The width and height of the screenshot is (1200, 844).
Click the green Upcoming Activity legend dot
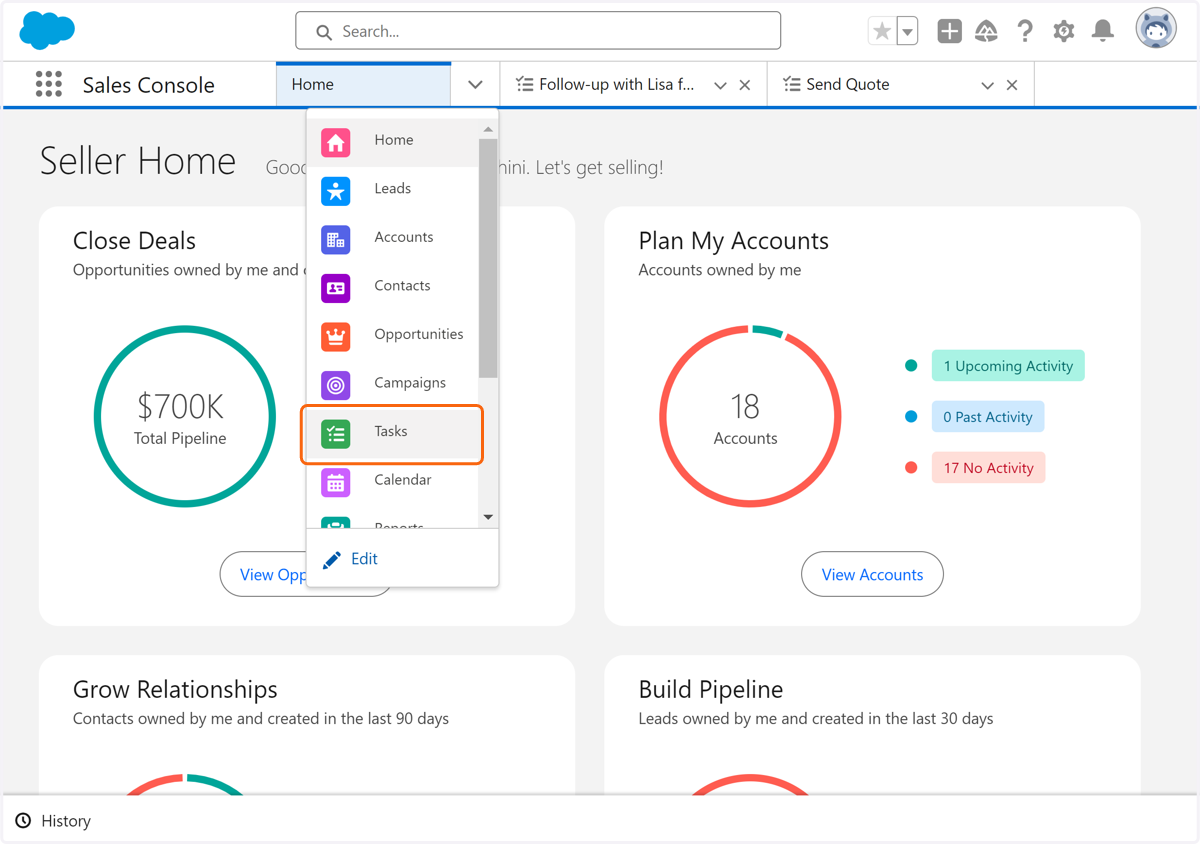coord(911,366)
